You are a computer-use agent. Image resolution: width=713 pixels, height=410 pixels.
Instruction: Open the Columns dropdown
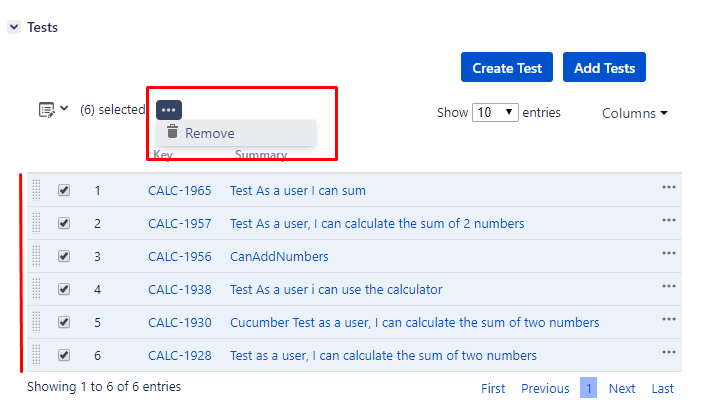coord(635,113)
